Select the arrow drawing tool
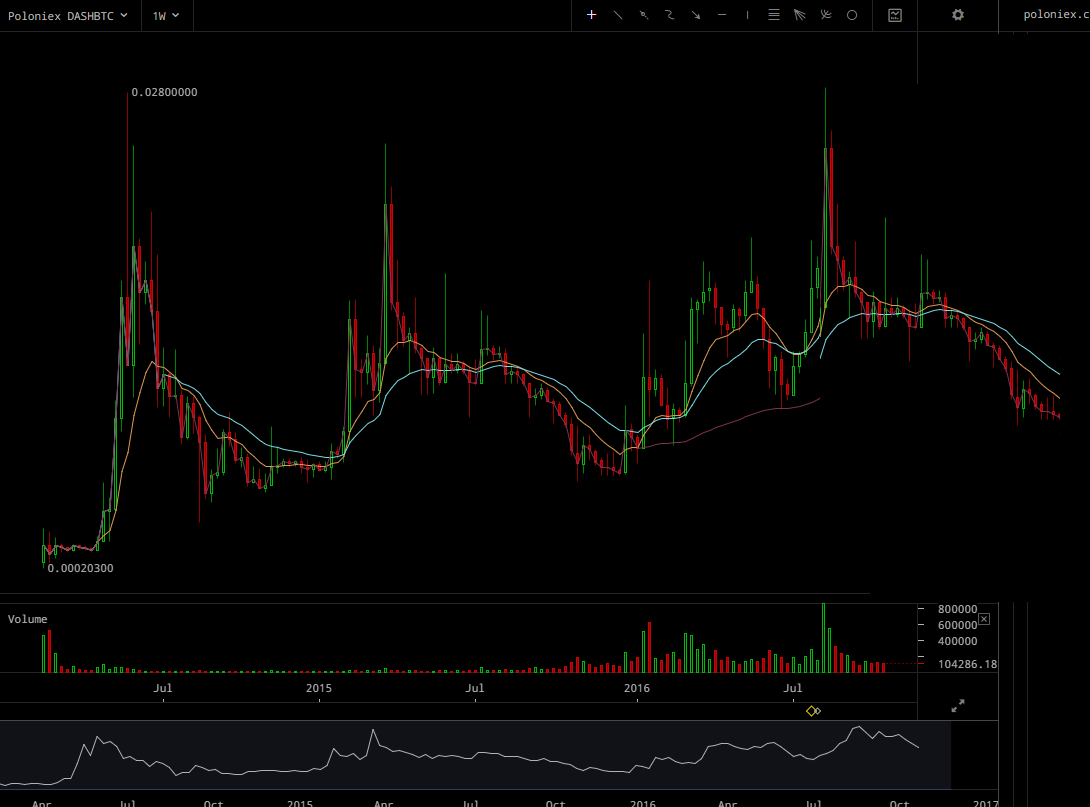Screen dimensions: 1090x807 tap(696, 15)
